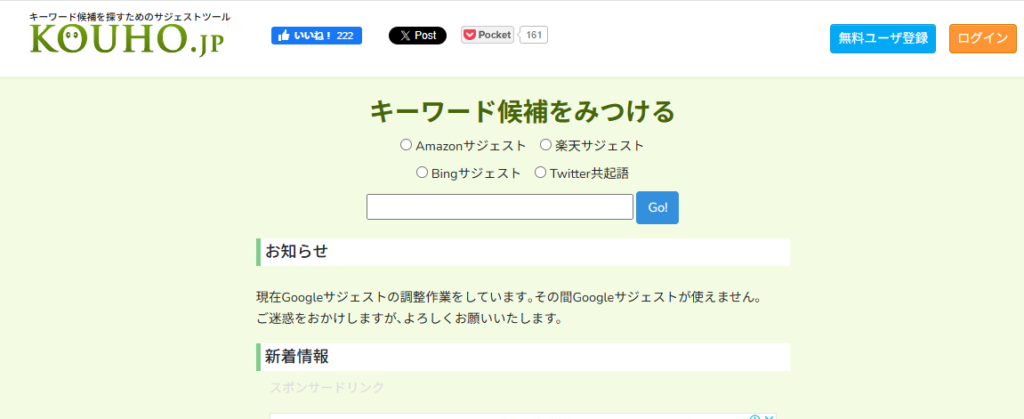View the Pocket count bubble 161
1024x419 pixels.
(x=534, y=35)
